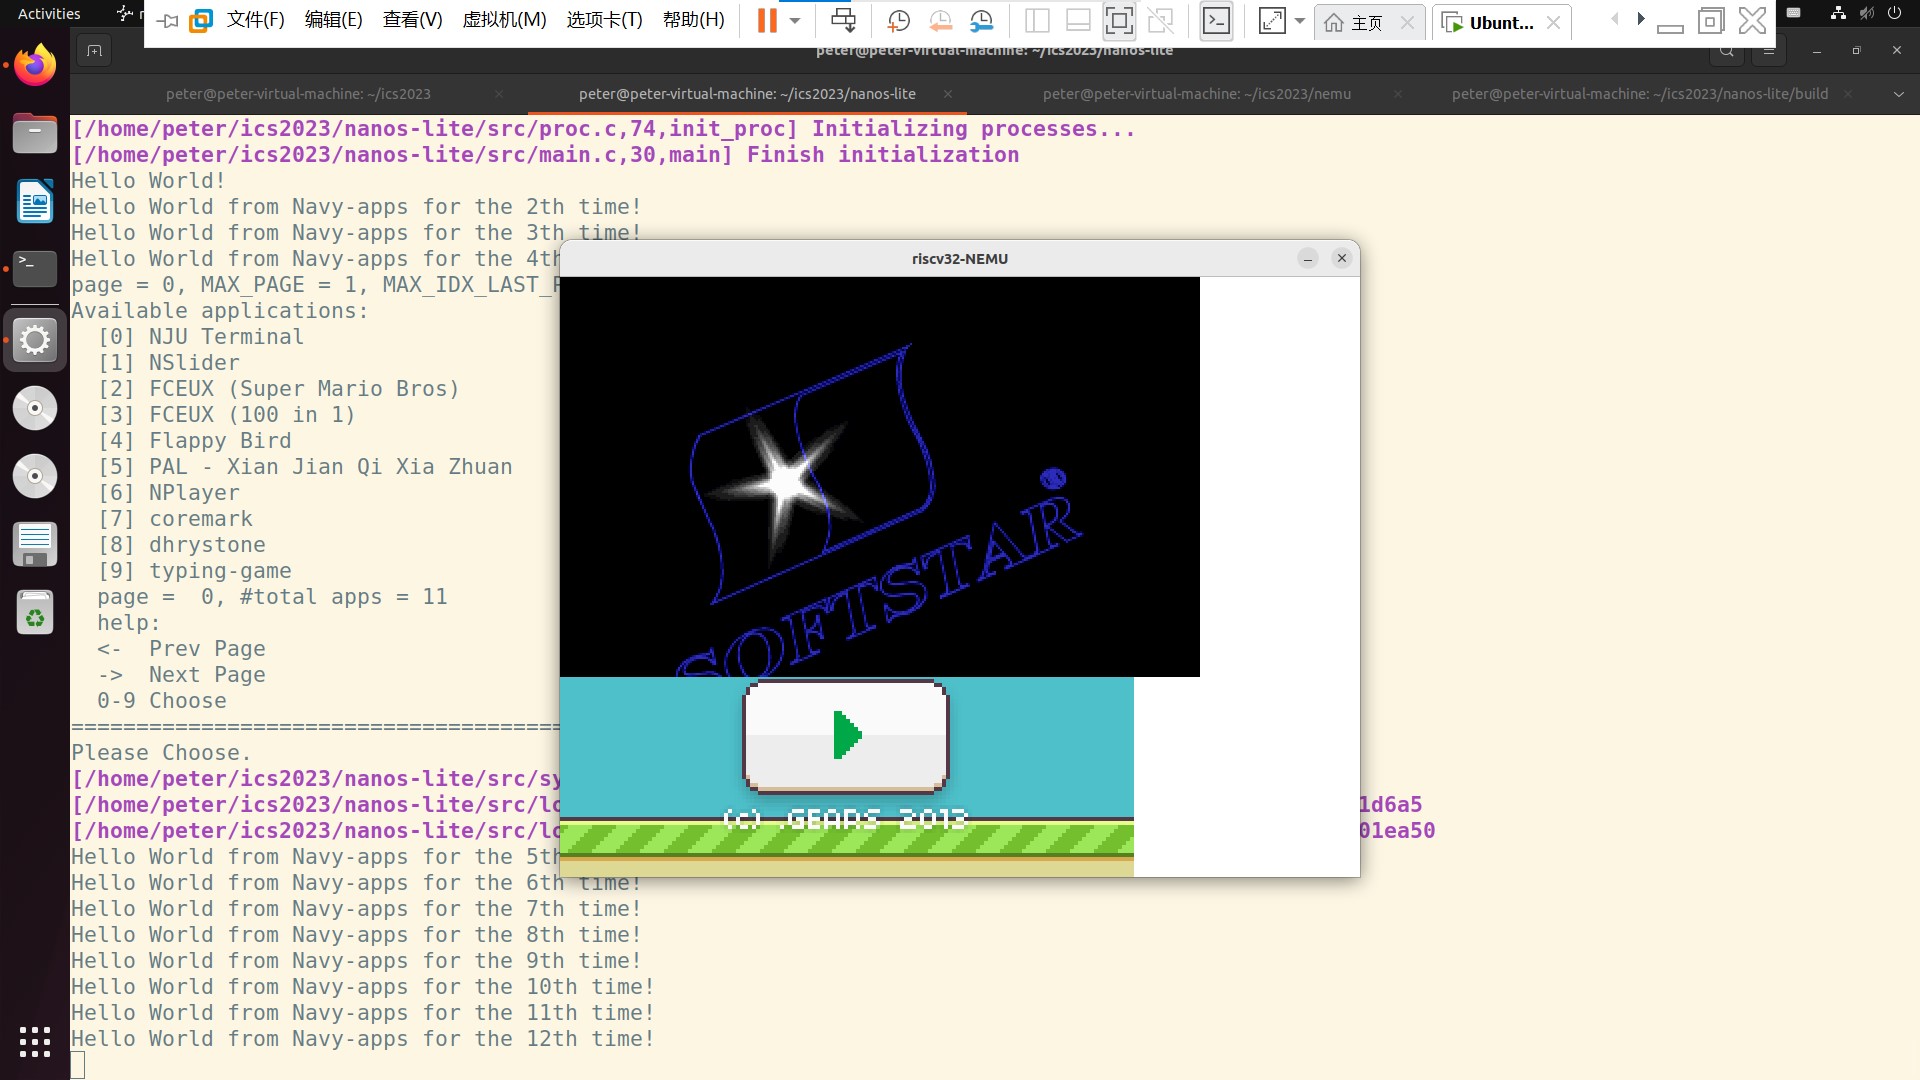The width and height of the screenshot is (1920, 1080).
Task: Open the 选项卡(T) menu
Action: click(x=604, y=21)
